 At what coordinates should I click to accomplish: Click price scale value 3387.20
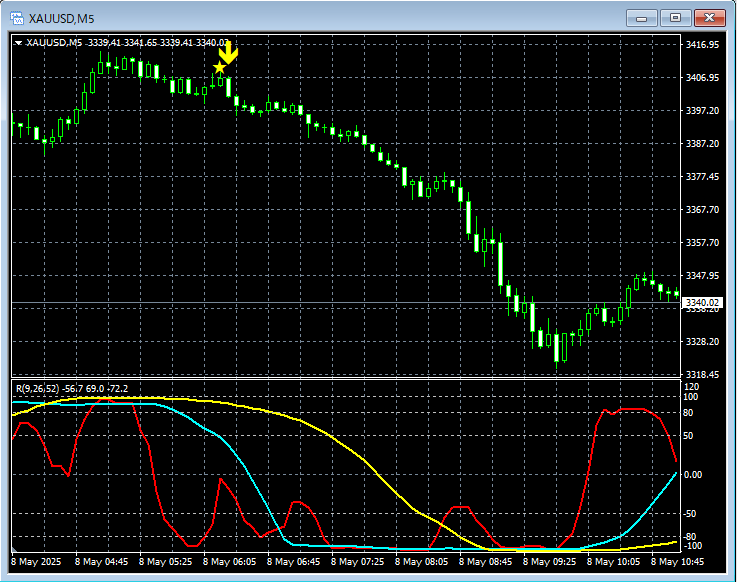(702, 144)
